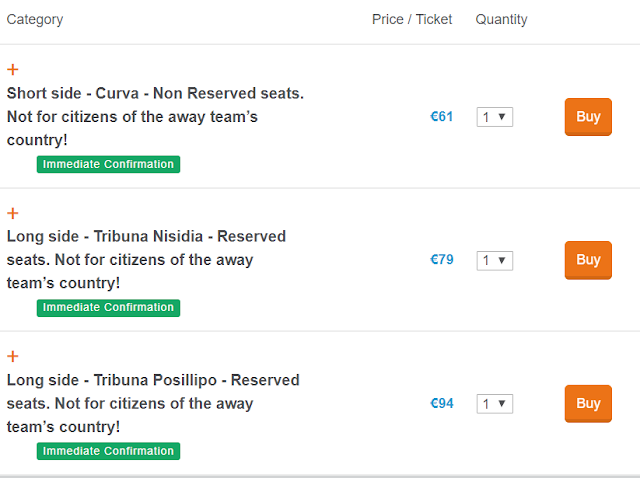Click the Price / Ticket column header
This screenshot has height=478, width=640.
[x=412, y=20]
